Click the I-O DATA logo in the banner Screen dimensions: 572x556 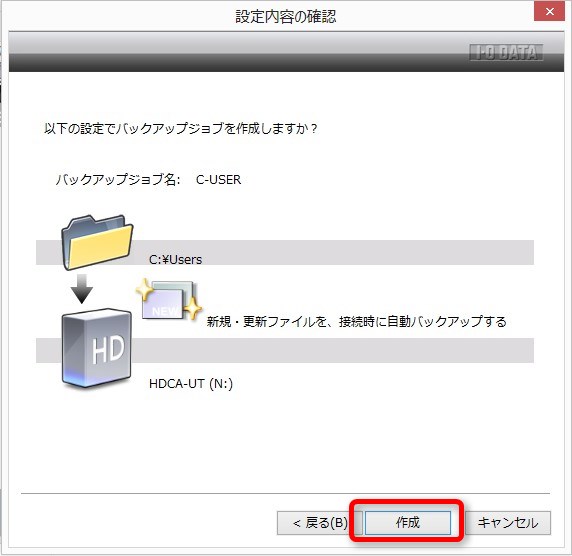[506, 53]
